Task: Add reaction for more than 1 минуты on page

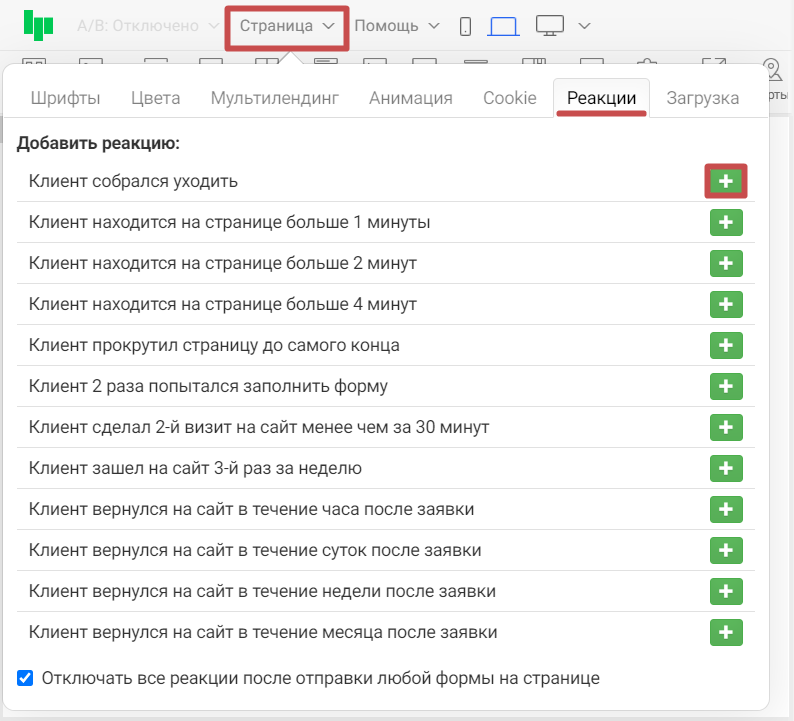Action: [x=726, y=222]
